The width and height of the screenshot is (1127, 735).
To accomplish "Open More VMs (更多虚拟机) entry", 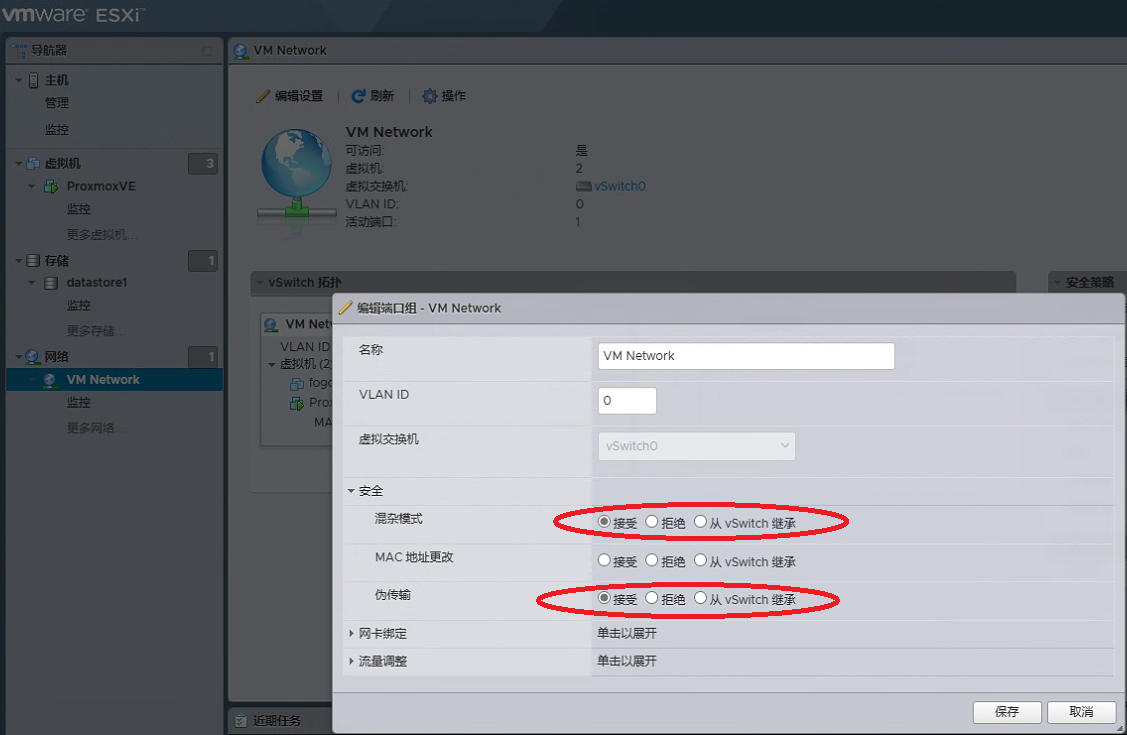I will tap(102, 235).
